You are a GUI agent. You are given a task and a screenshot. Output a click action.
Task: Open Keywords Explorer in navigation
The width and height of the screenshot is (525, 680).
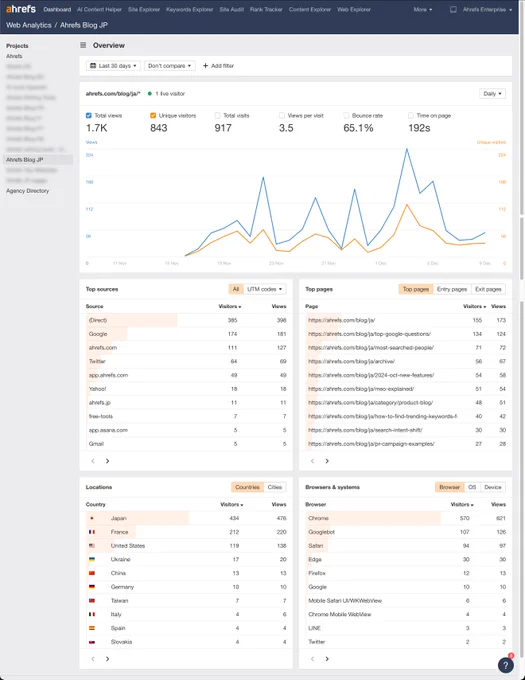(189, 9)
